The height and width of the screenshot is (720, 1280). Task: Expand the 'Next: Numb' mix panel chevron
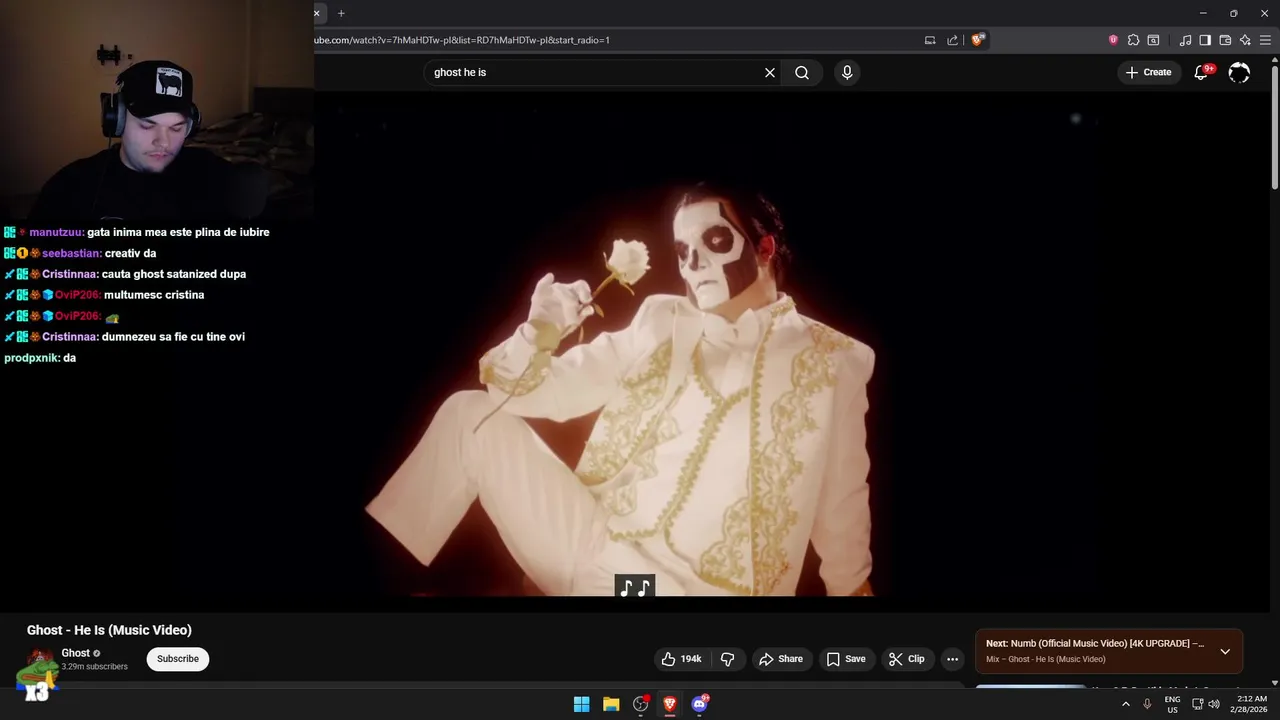[1225, 651]
